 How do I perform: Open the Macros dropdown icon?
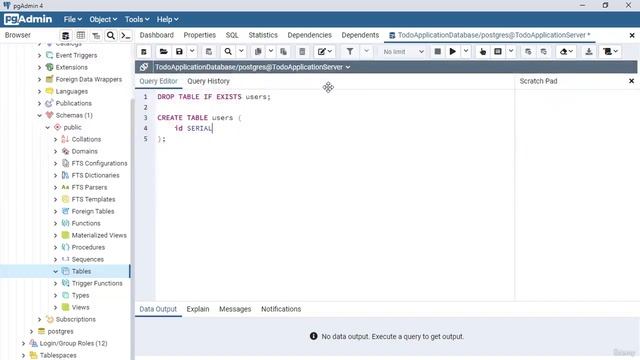point(611,51)
